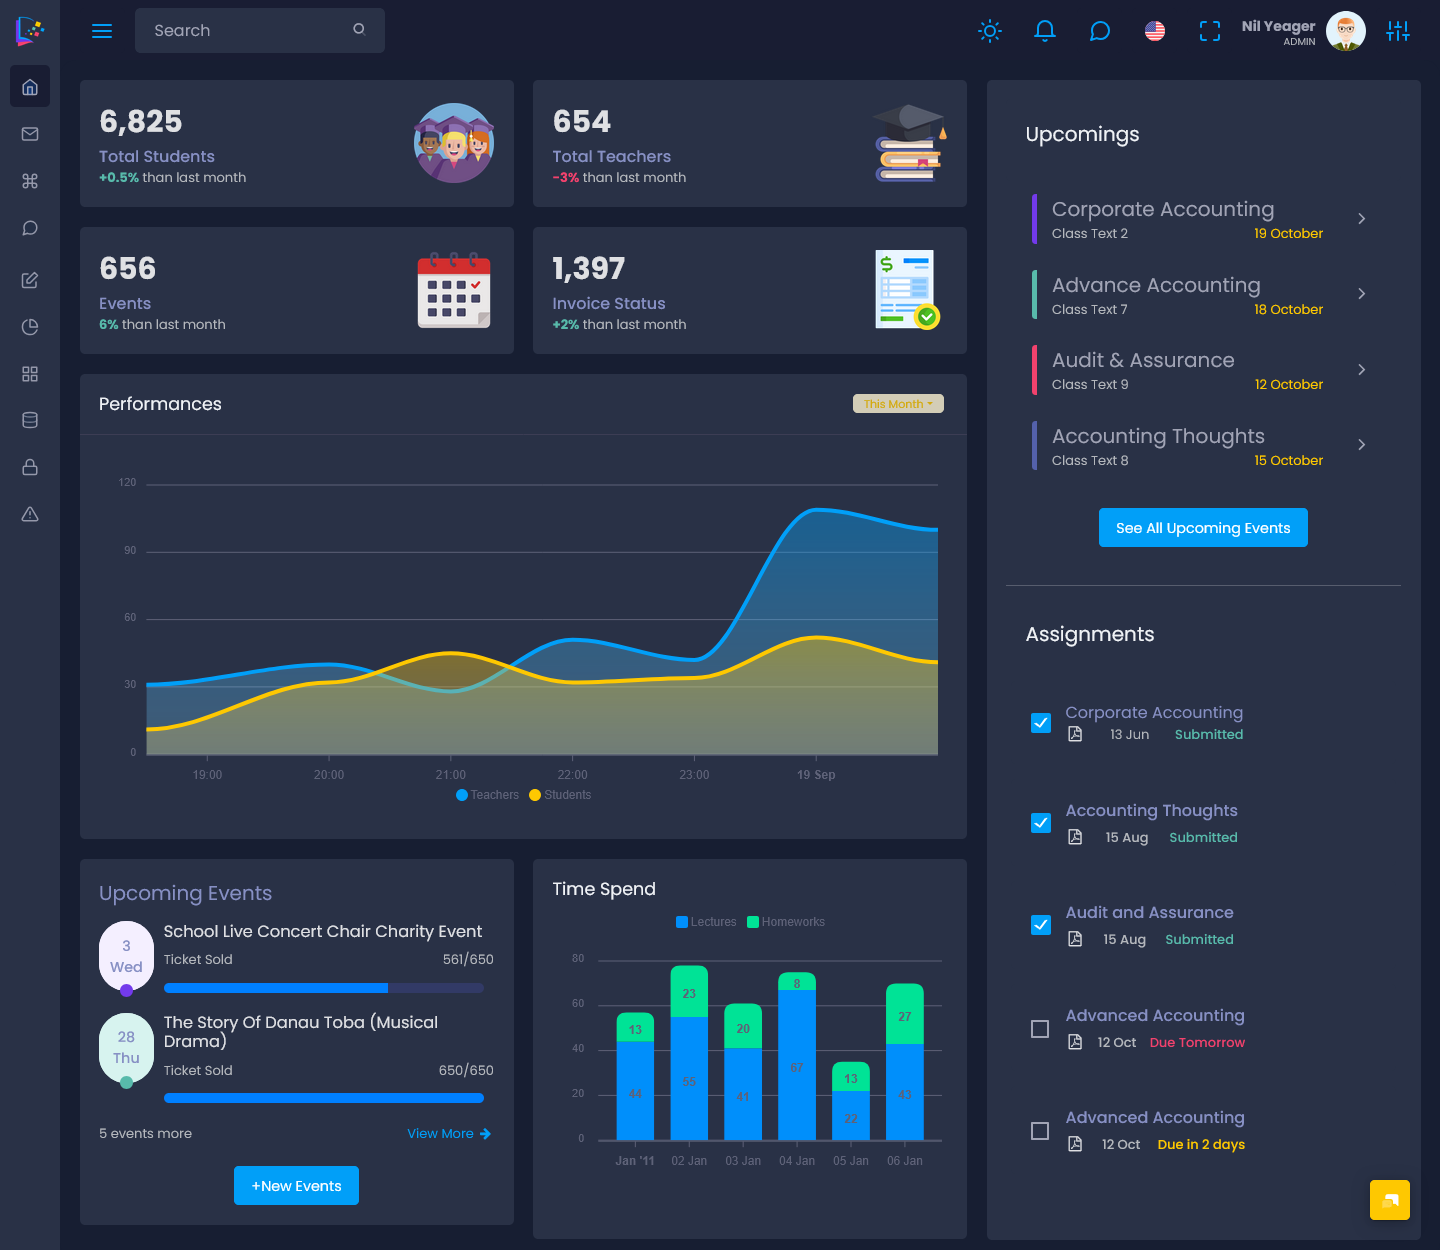Viewport: 1440px width, 1250px height.
Task: Expand the Corporate Accounting upcoming item chevron
Action: pos(1361,219)
